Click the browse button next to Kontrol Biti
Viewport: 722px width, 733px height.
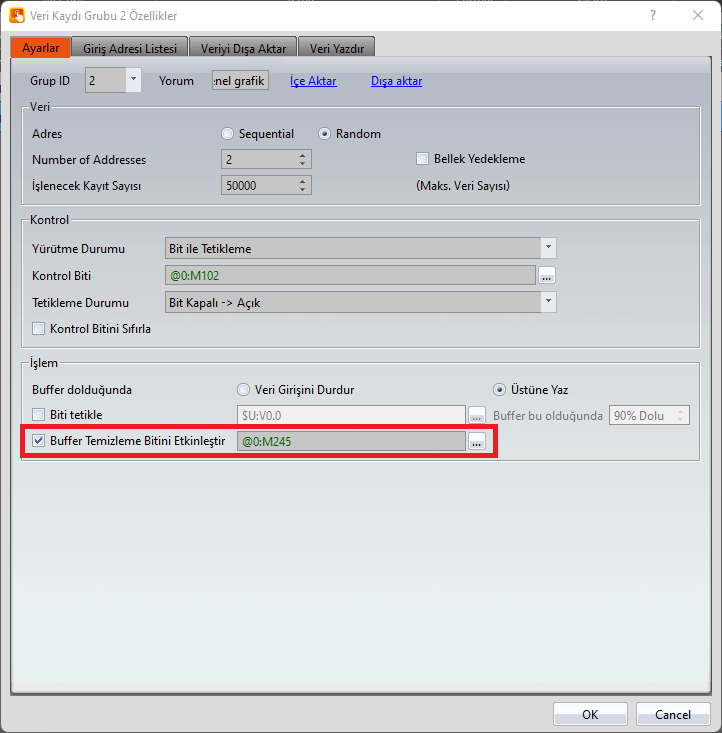click(546, 276)
